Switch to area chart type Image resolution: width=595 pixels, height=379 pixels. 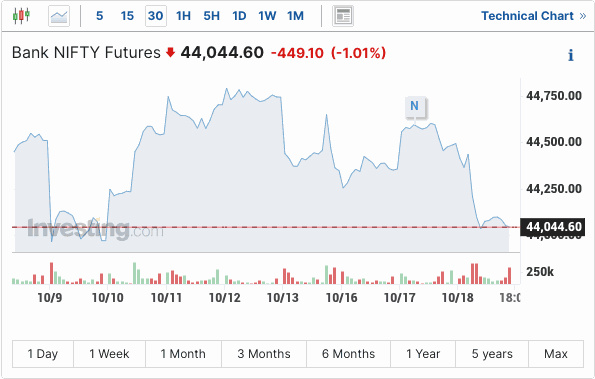tap(59, 16)
